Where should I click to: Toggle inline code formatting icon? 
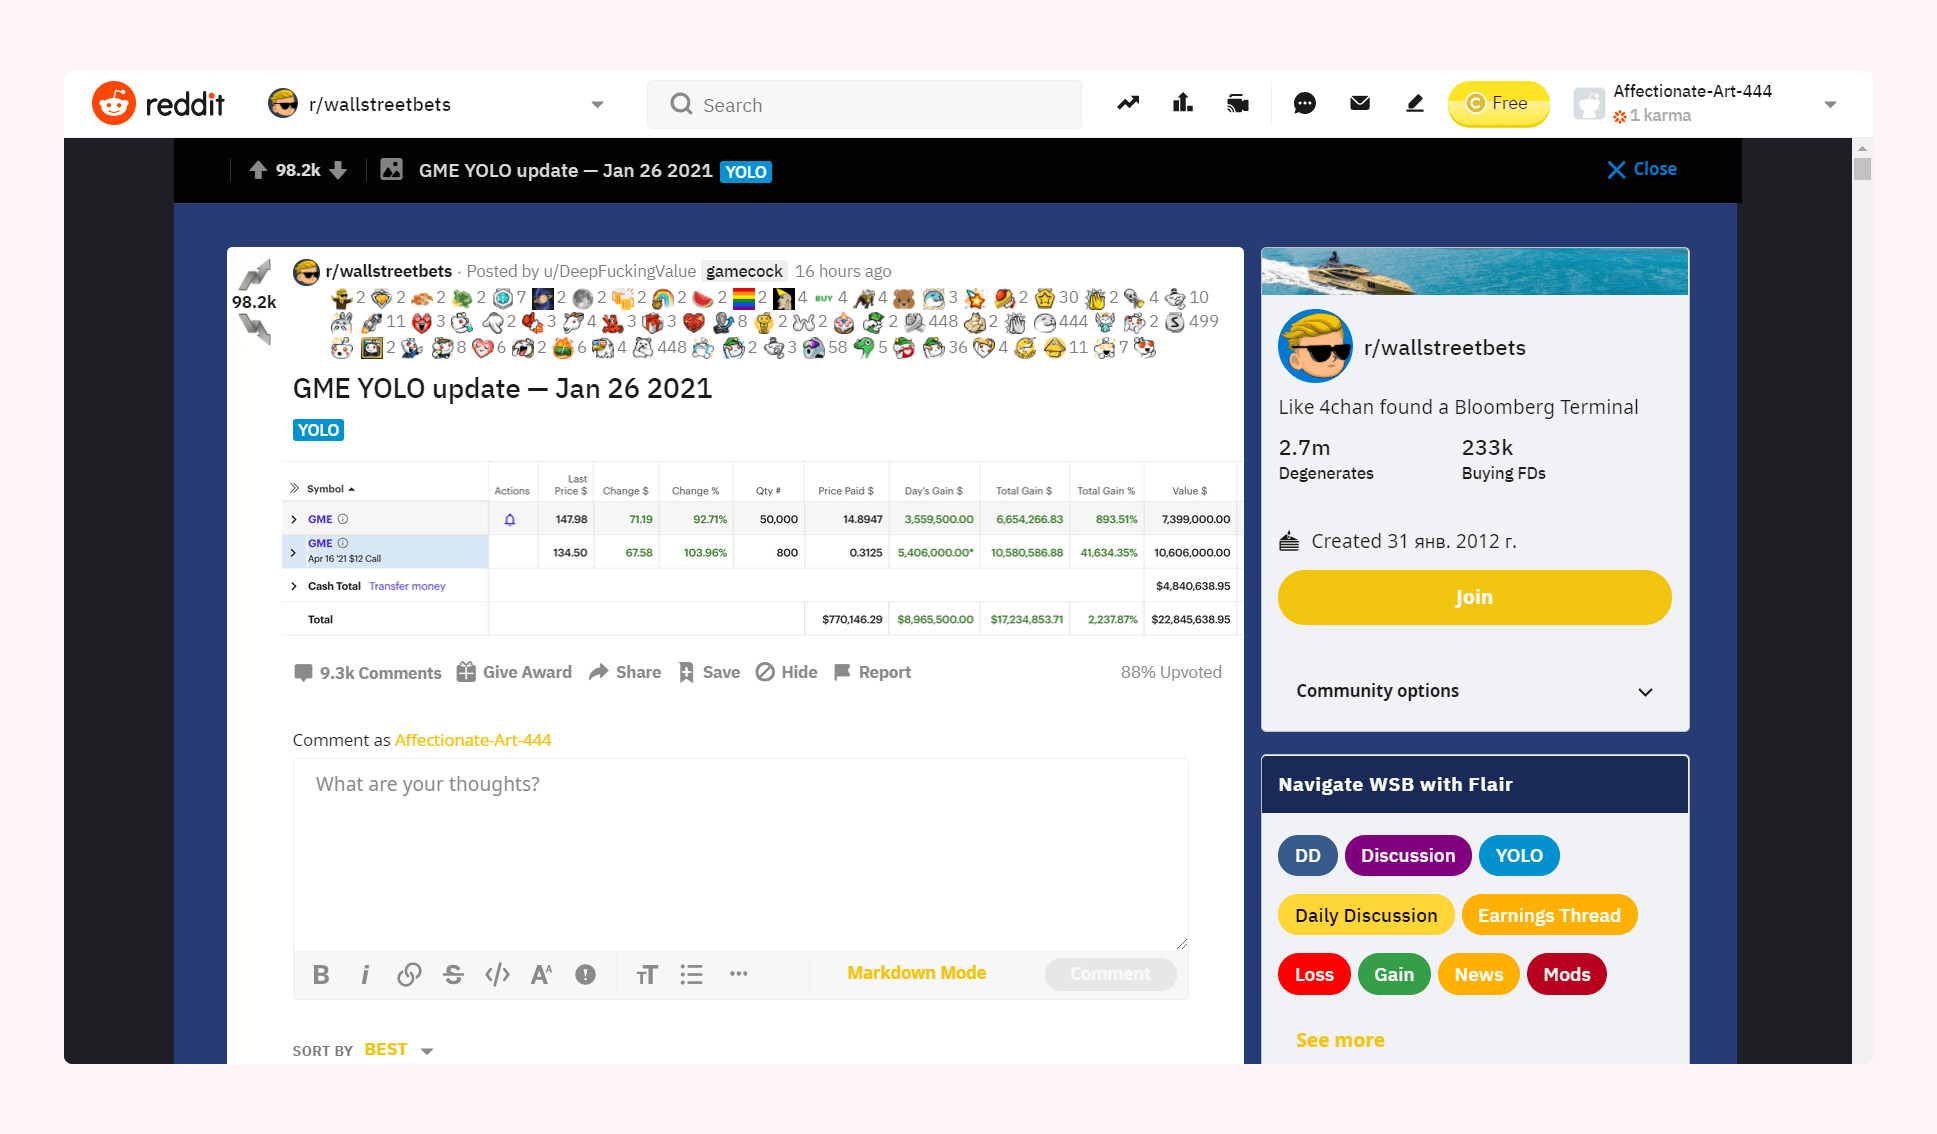(497, 974)
